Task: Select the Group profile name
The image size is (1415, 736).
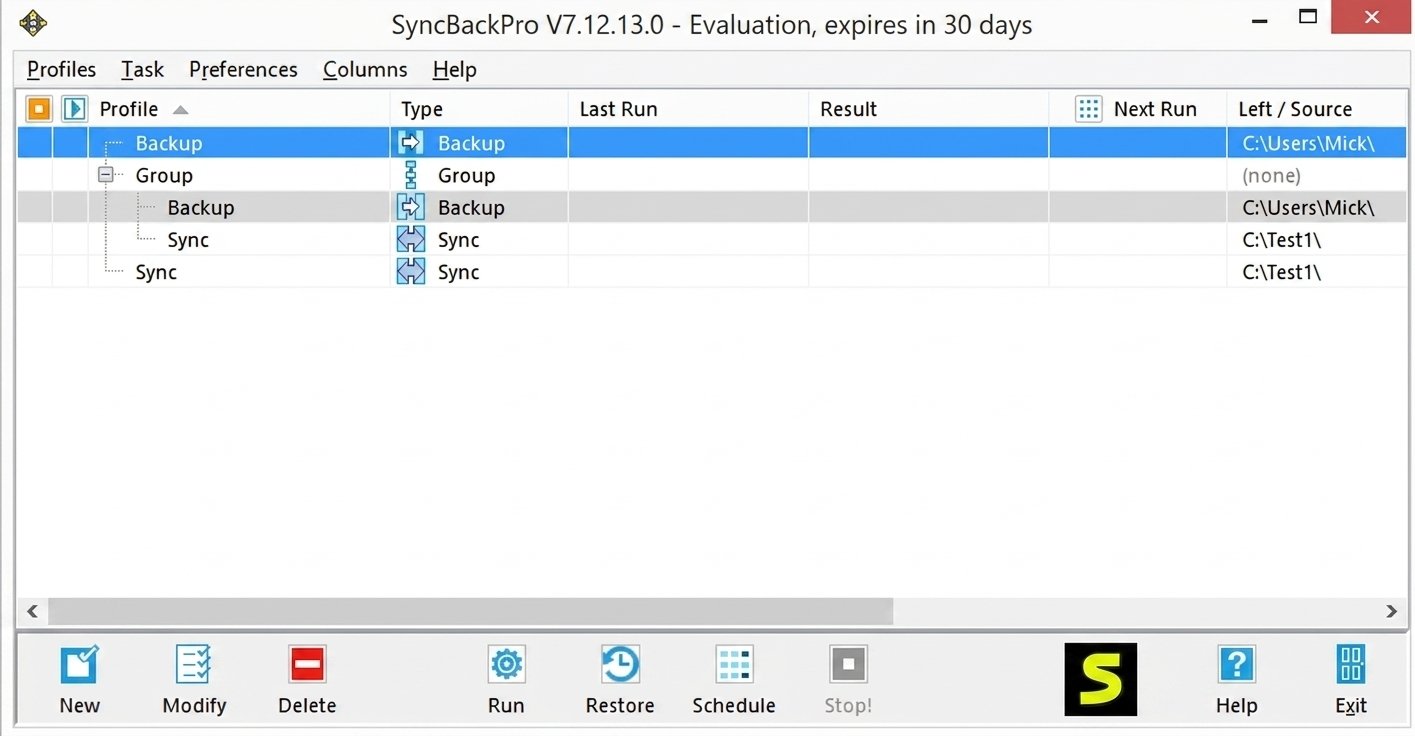Action: (x=164, y=175)
